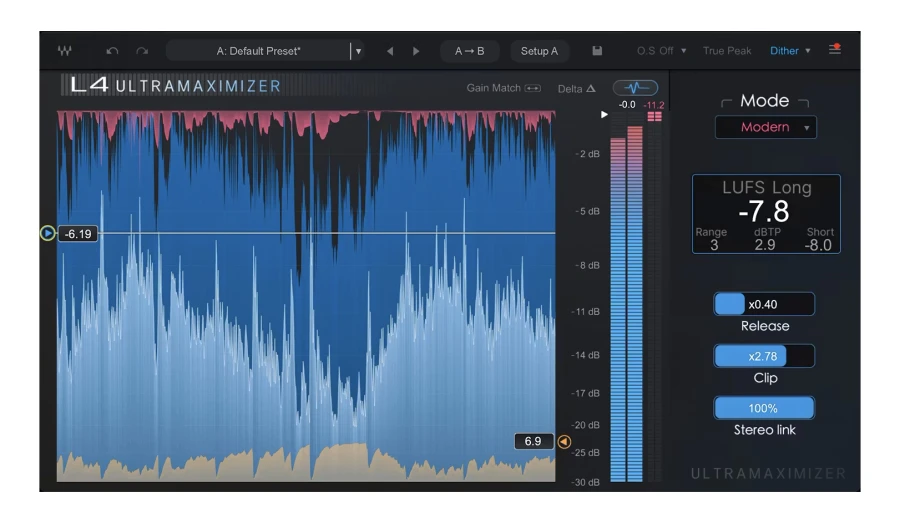900x523 pixels.
Task: Adjust the Stereo link 100% slider
Action: pyautogui.click(x=763, y=408)
